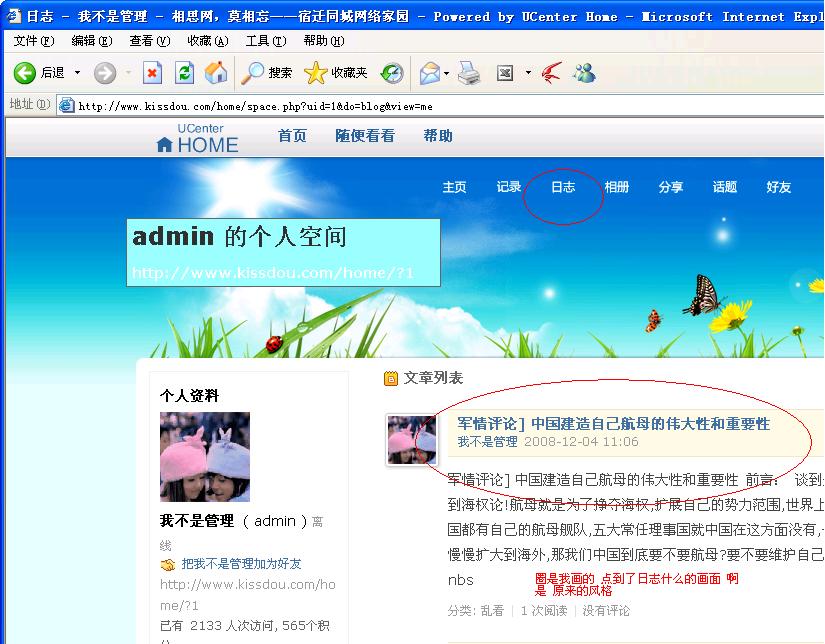Open the 收藏(A) menu
The width and height of the screenshot is (825, 644).
coord(208,41)
